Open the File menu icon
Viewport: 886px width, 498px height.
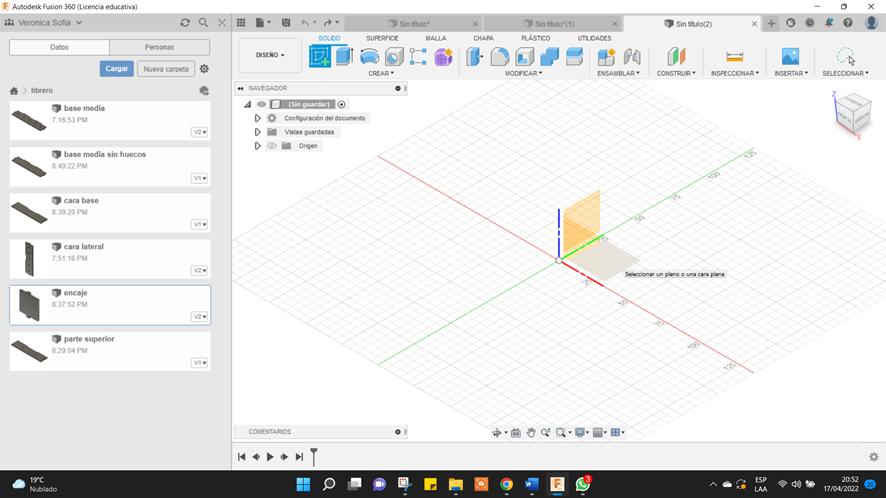260,23
